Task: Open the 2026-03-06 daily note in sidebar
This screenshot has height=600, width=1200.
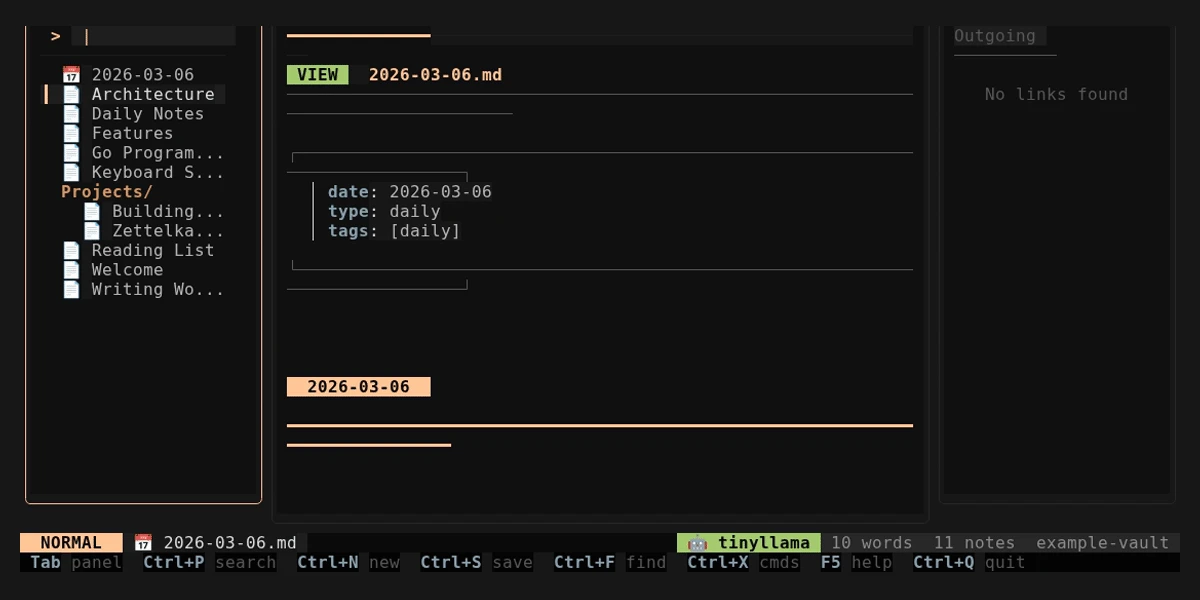Action: point(143,75)
